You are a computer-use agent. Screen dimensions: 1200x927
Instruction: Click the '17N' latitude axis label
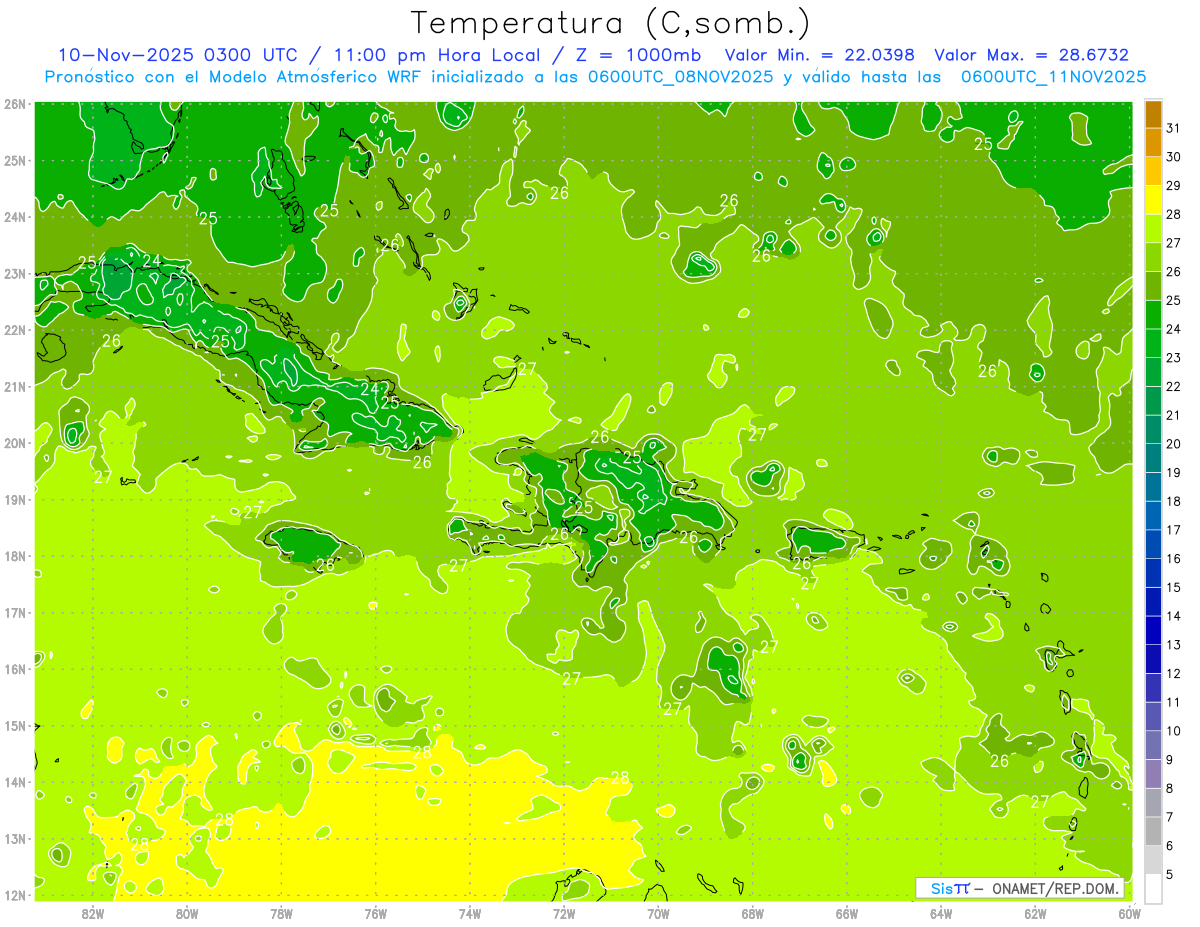[15, 612]
